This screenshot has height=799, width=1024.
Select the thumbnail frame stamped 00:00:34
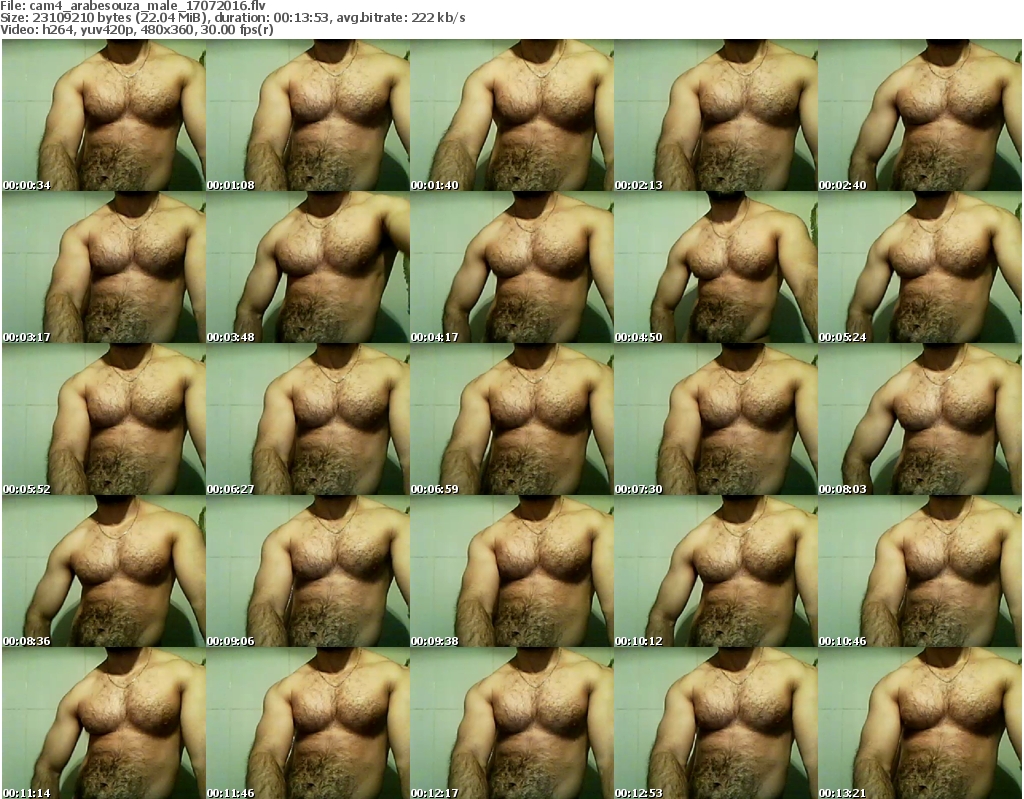(104, 115)
